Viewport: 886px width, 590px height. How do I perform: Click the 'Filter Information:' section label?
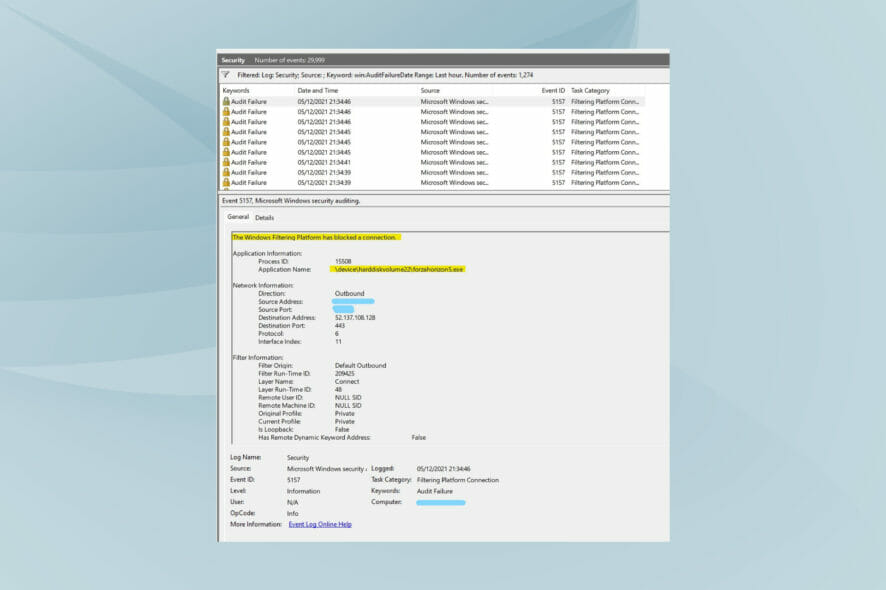[258, 358]
